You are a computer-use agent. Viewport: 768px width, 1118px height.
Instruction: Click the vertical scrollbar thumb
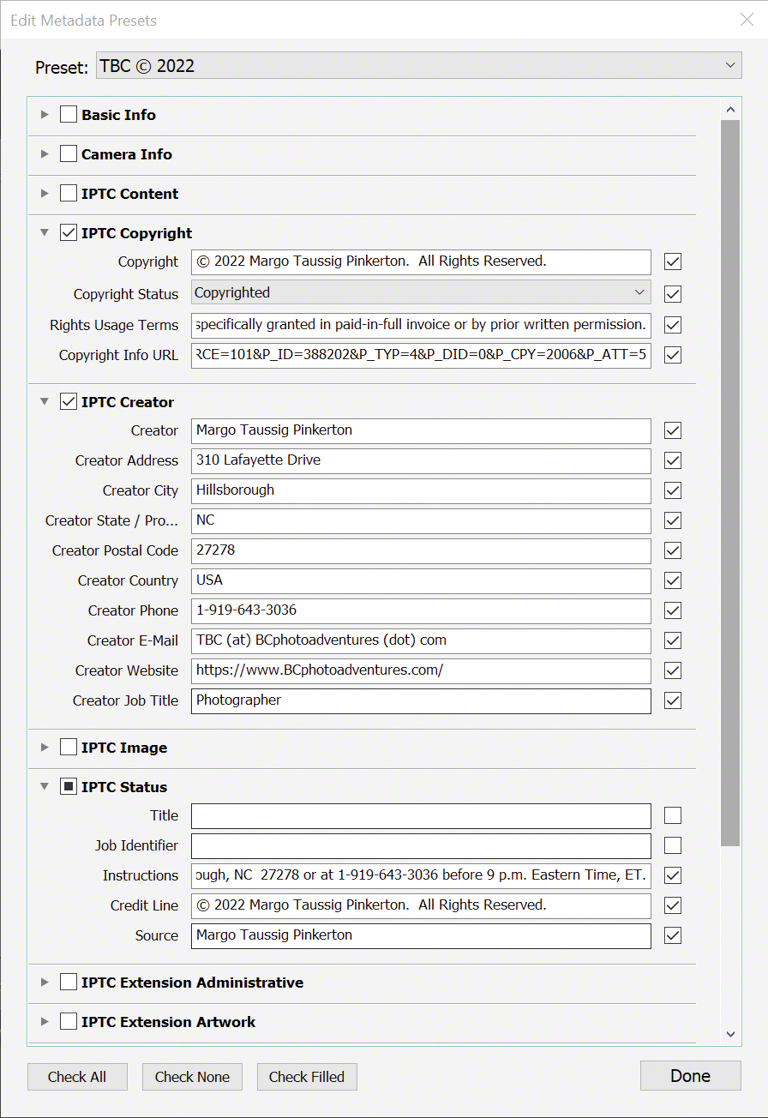pyautogui.click(x=730, y=483)
